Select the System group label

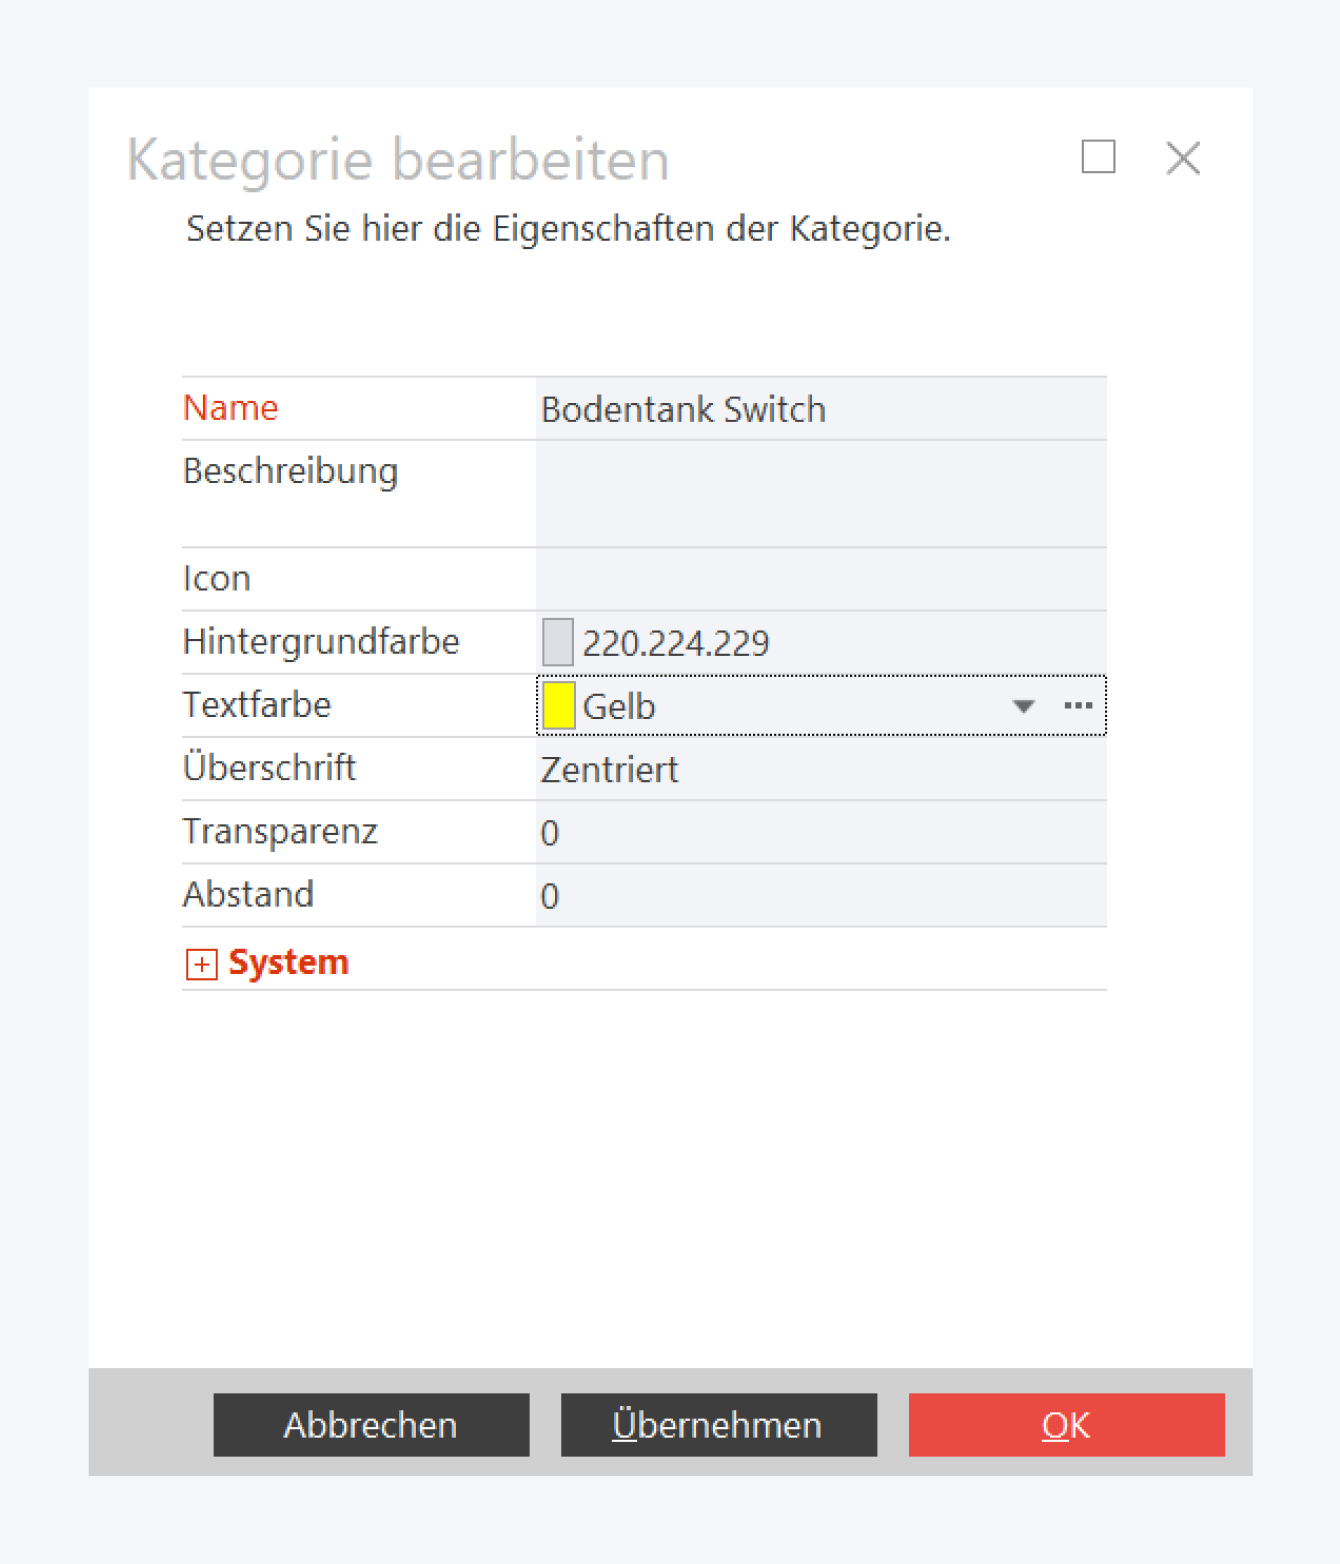289,962
